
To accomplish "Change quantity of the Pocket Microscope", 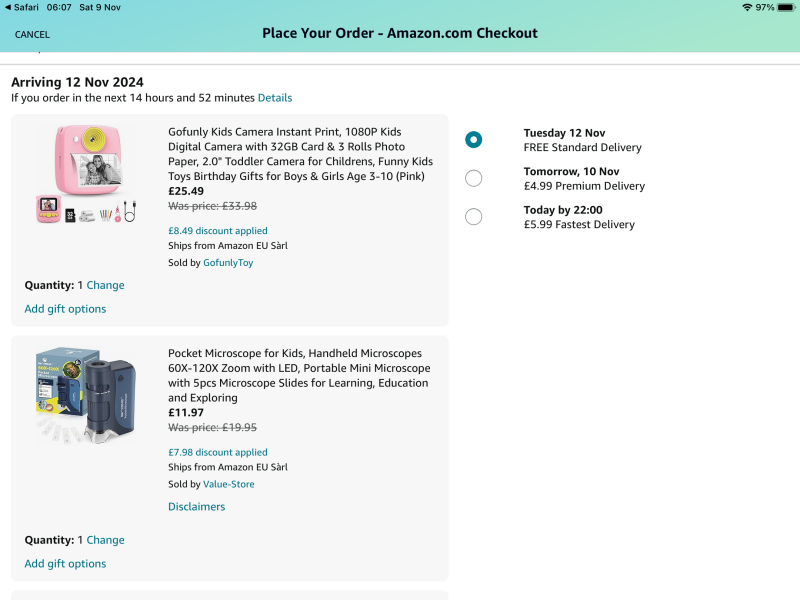I will pyautogui.click(x=105, y=540).
